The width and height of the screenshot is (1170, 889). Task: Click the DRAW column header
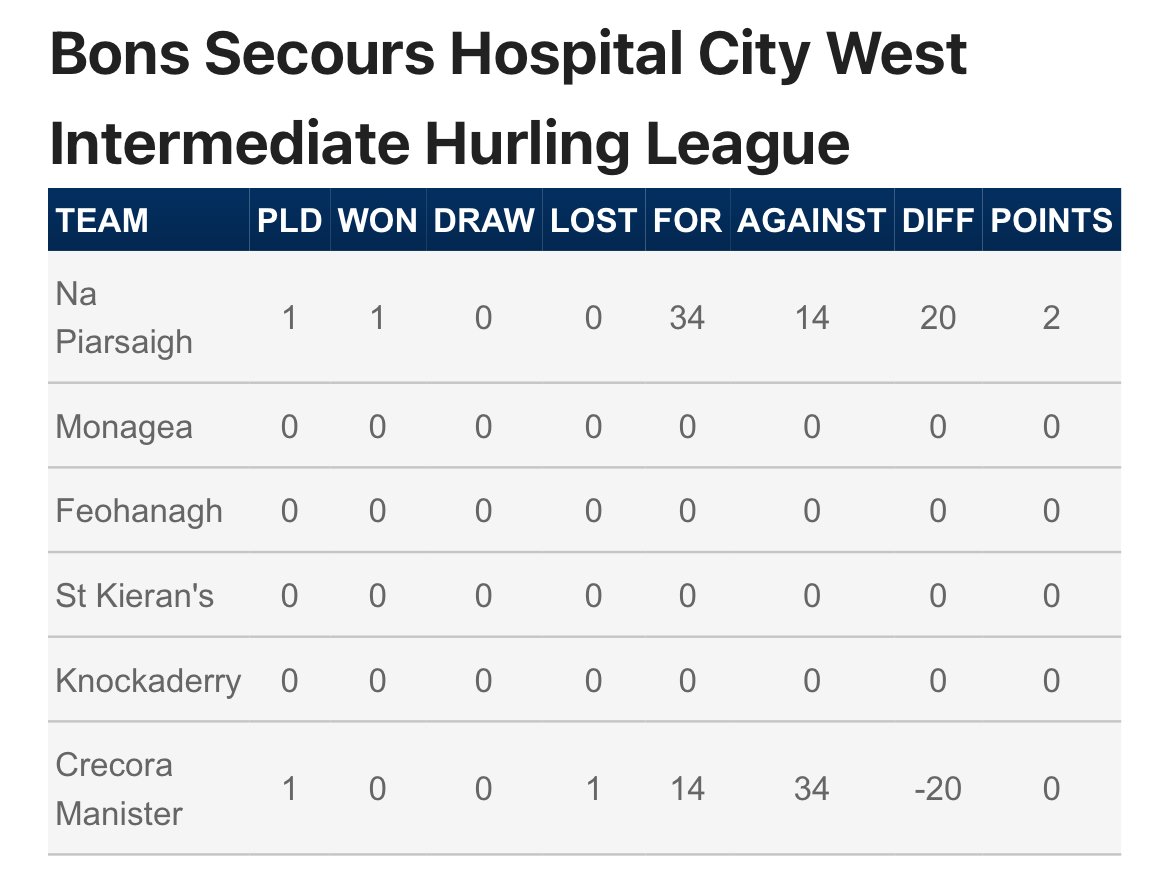pos(484,221)
